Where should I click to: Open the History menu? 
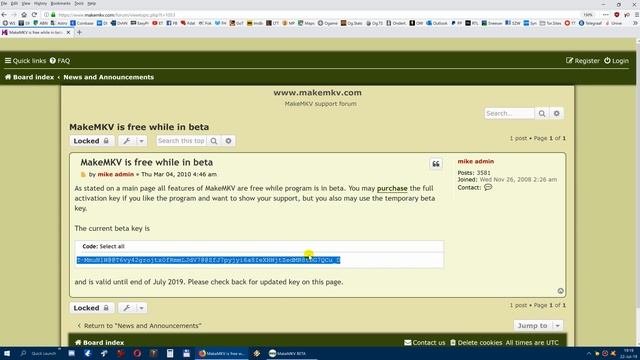(x=40, y=3)
